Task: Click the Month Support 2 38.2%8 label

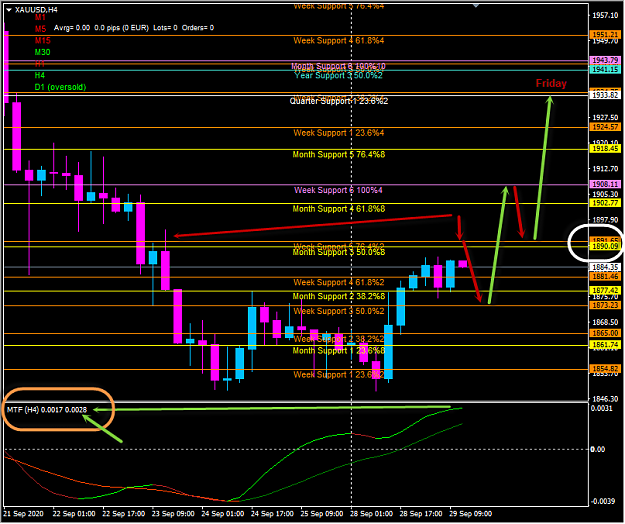Action: point(339,296)
